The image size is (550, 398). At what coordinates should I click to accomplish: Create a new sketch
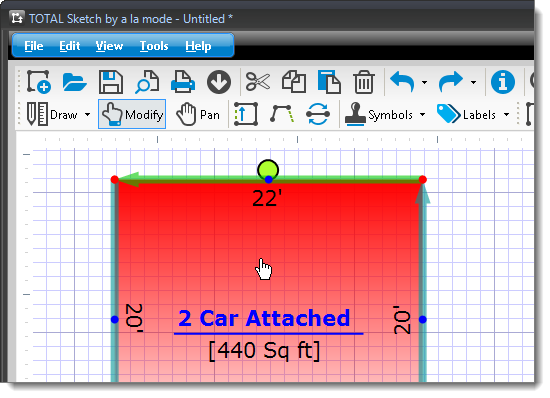[39, 82]
